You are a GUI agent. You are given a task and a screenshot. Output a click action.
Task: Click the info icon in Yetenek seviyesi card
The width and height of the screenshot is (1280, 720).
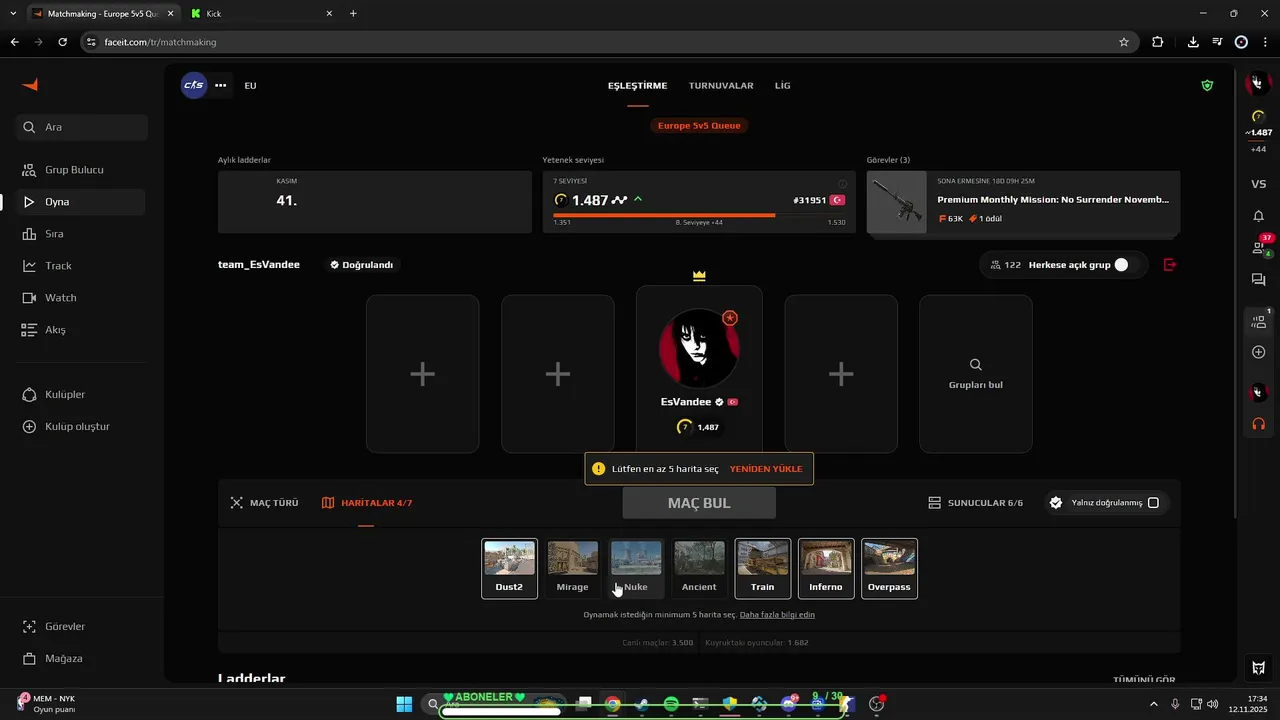[842, 184]
